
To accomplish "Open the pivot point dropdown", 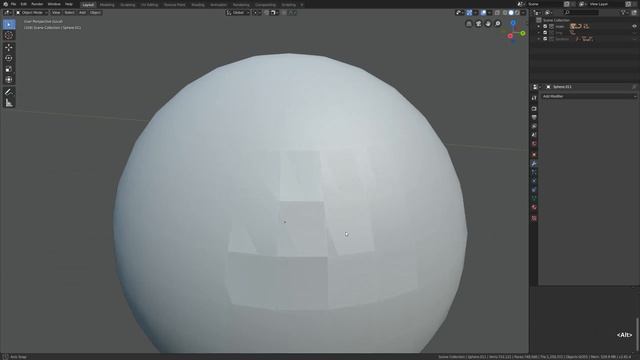I will click(x=257, y=13).
